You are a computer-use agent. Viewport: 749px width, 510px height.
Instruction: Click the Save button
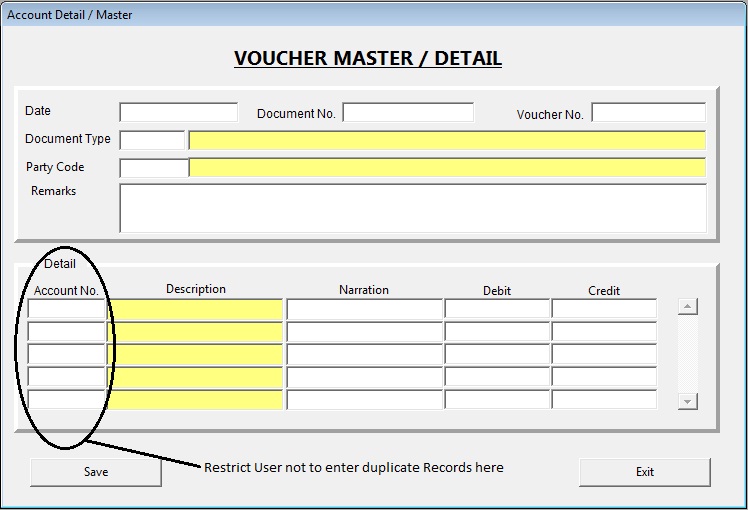96,472
